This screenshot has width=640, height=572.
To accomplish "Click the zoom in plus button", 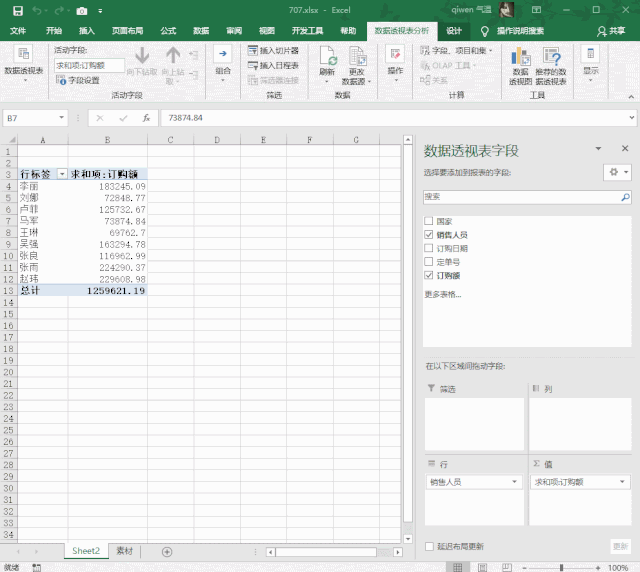I will [x=598, y=568].
